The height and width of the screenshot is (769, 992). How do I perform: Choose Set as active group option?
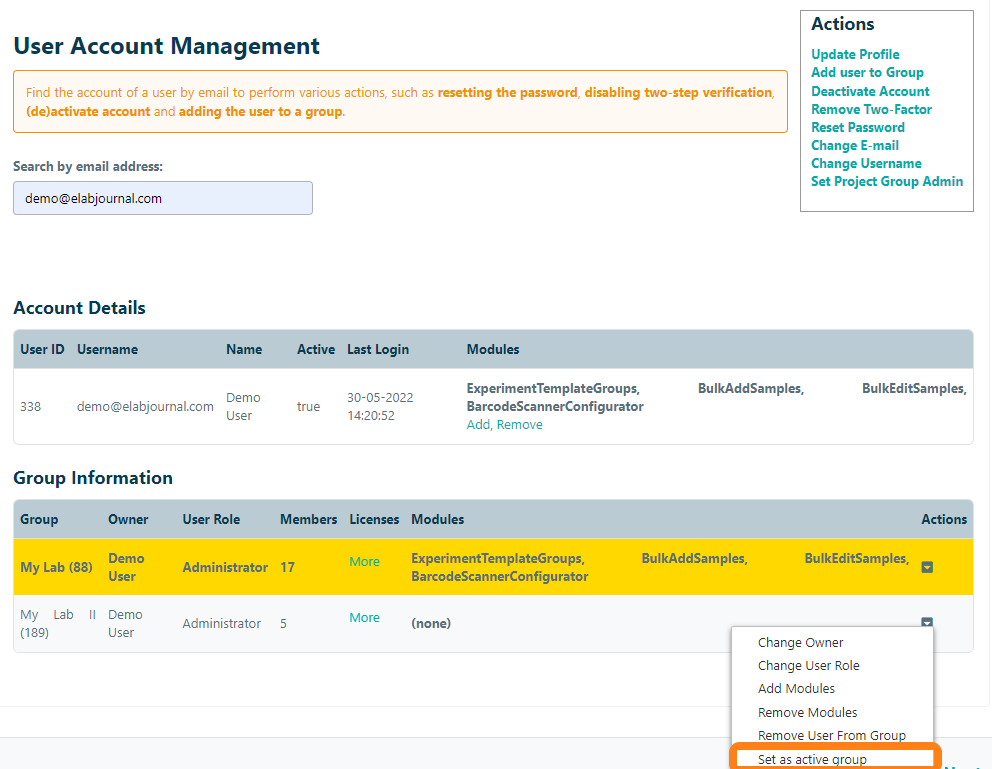click(x=812, y=760)
